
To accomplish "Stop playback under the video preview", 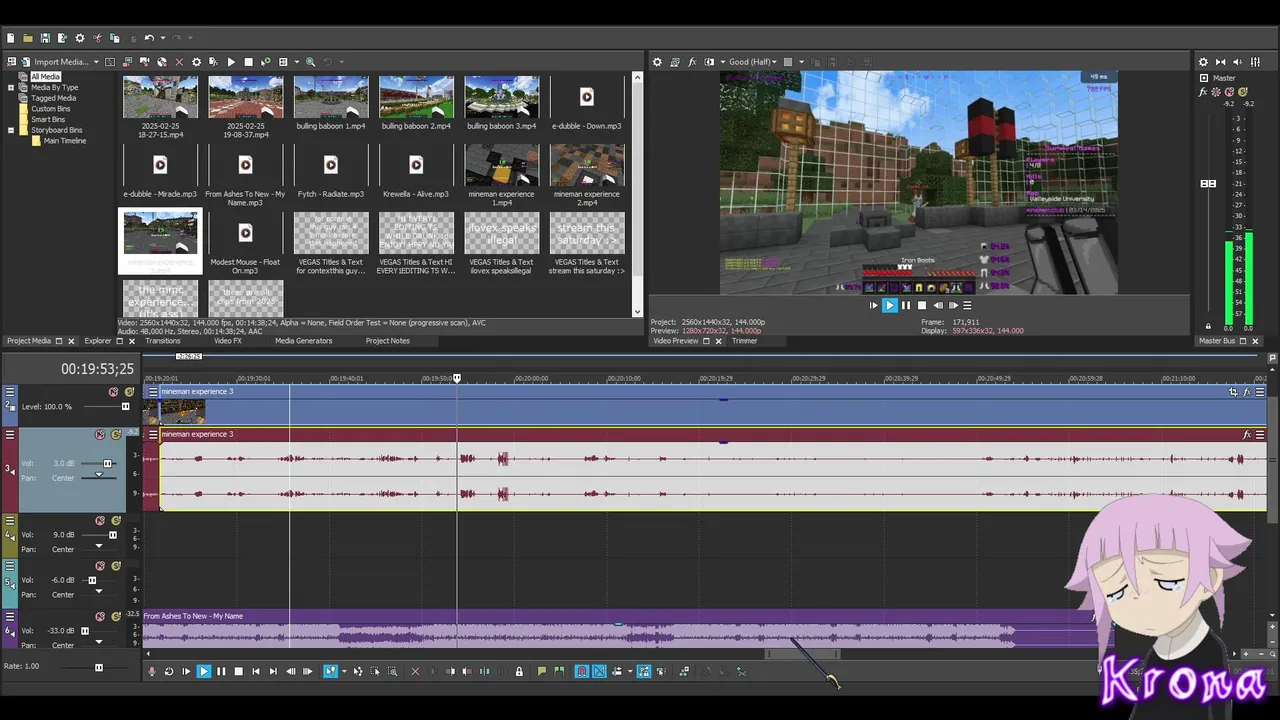I will (922, 306).
